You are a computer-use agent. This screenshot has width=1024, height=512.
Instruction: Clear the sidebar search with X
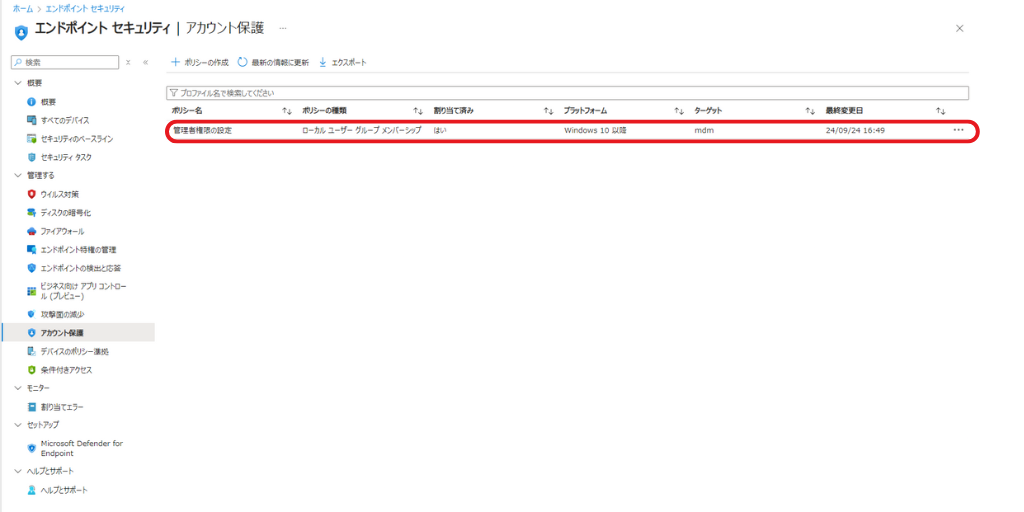(128, 62)
